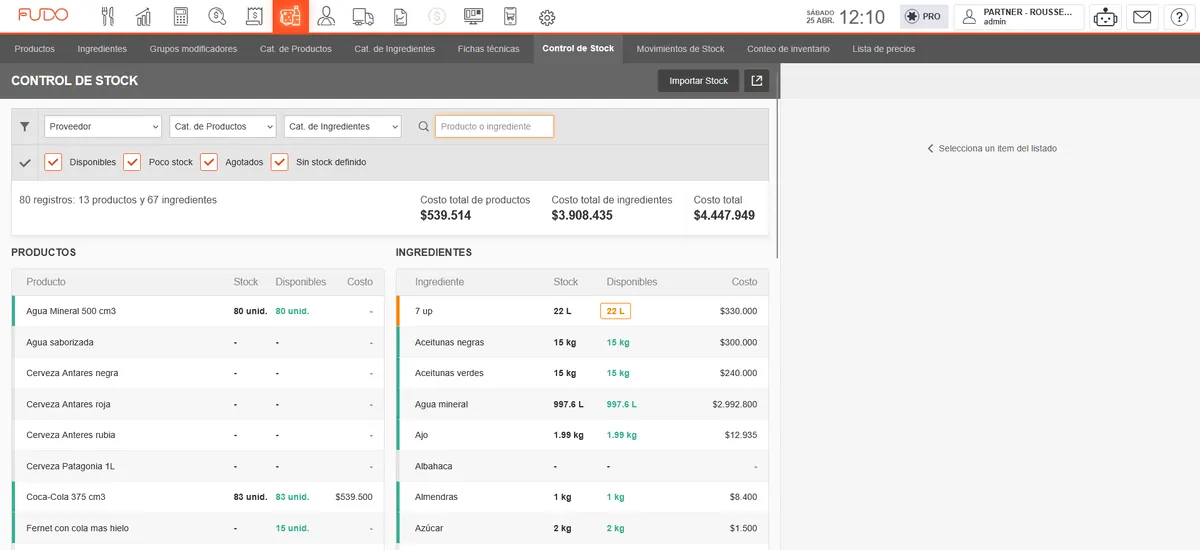Open the fork and knife sales icon

pyautogui.click(x=108, y=17)
